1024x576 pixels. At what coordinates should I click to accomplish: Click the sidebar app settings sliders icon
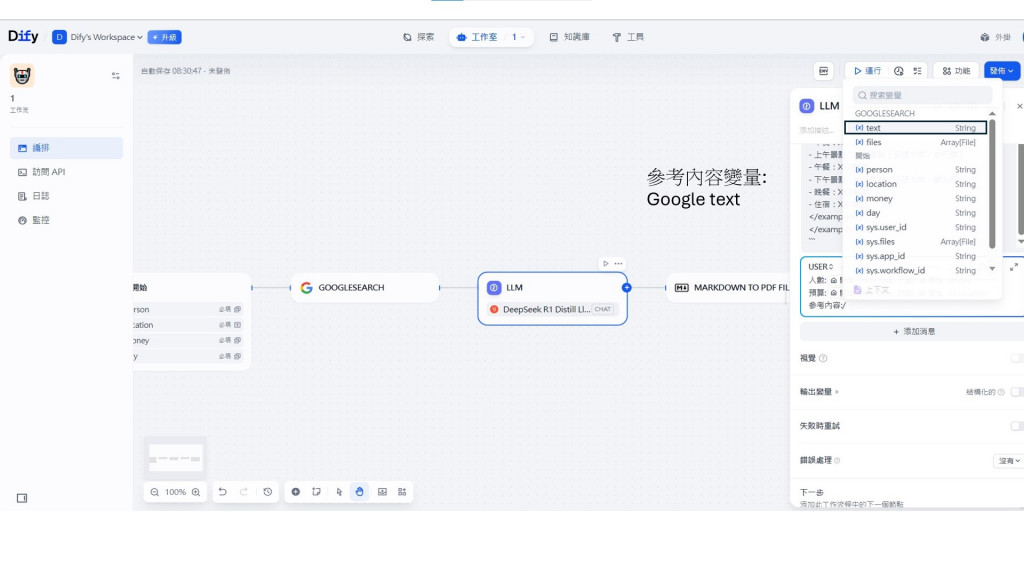[116, 76]
